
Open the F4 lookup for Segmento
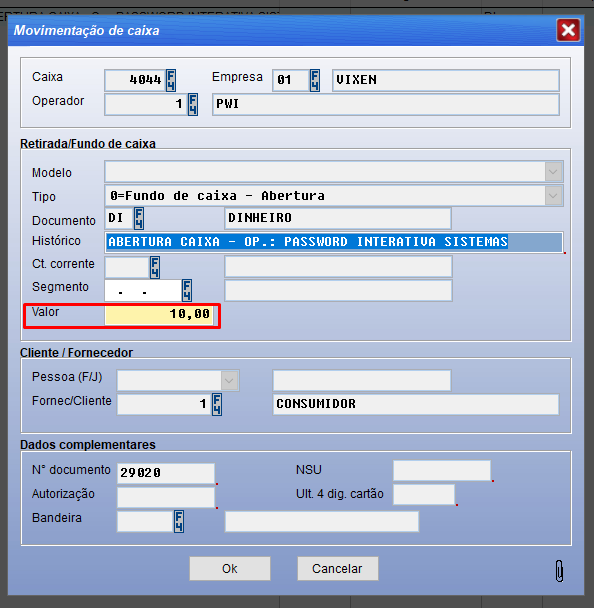(x=186, y=290)
